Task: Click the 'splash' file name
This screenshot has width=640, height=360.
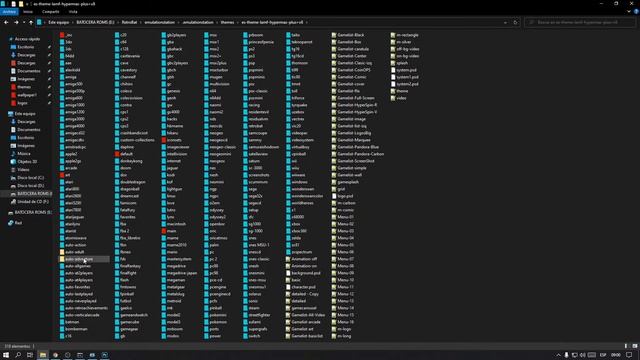Action: pos(402,63)
